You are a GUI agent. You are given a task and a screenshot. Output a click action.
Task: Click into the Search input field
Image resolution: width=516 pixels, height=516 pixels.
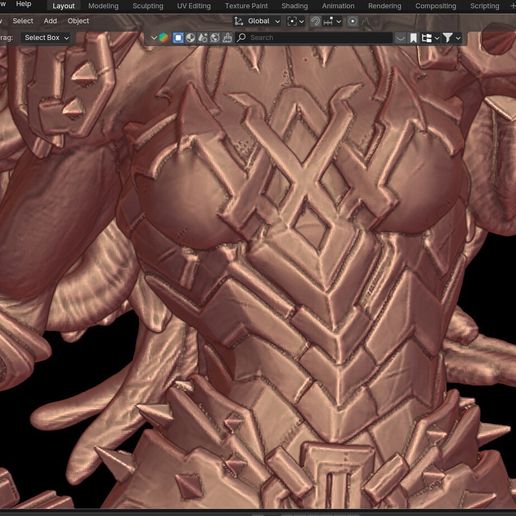coord(314,38)
